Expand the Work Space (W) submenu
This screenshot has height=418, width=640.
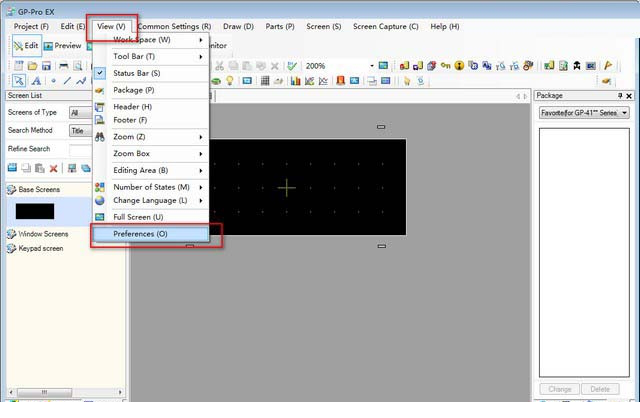click(151, 40)
